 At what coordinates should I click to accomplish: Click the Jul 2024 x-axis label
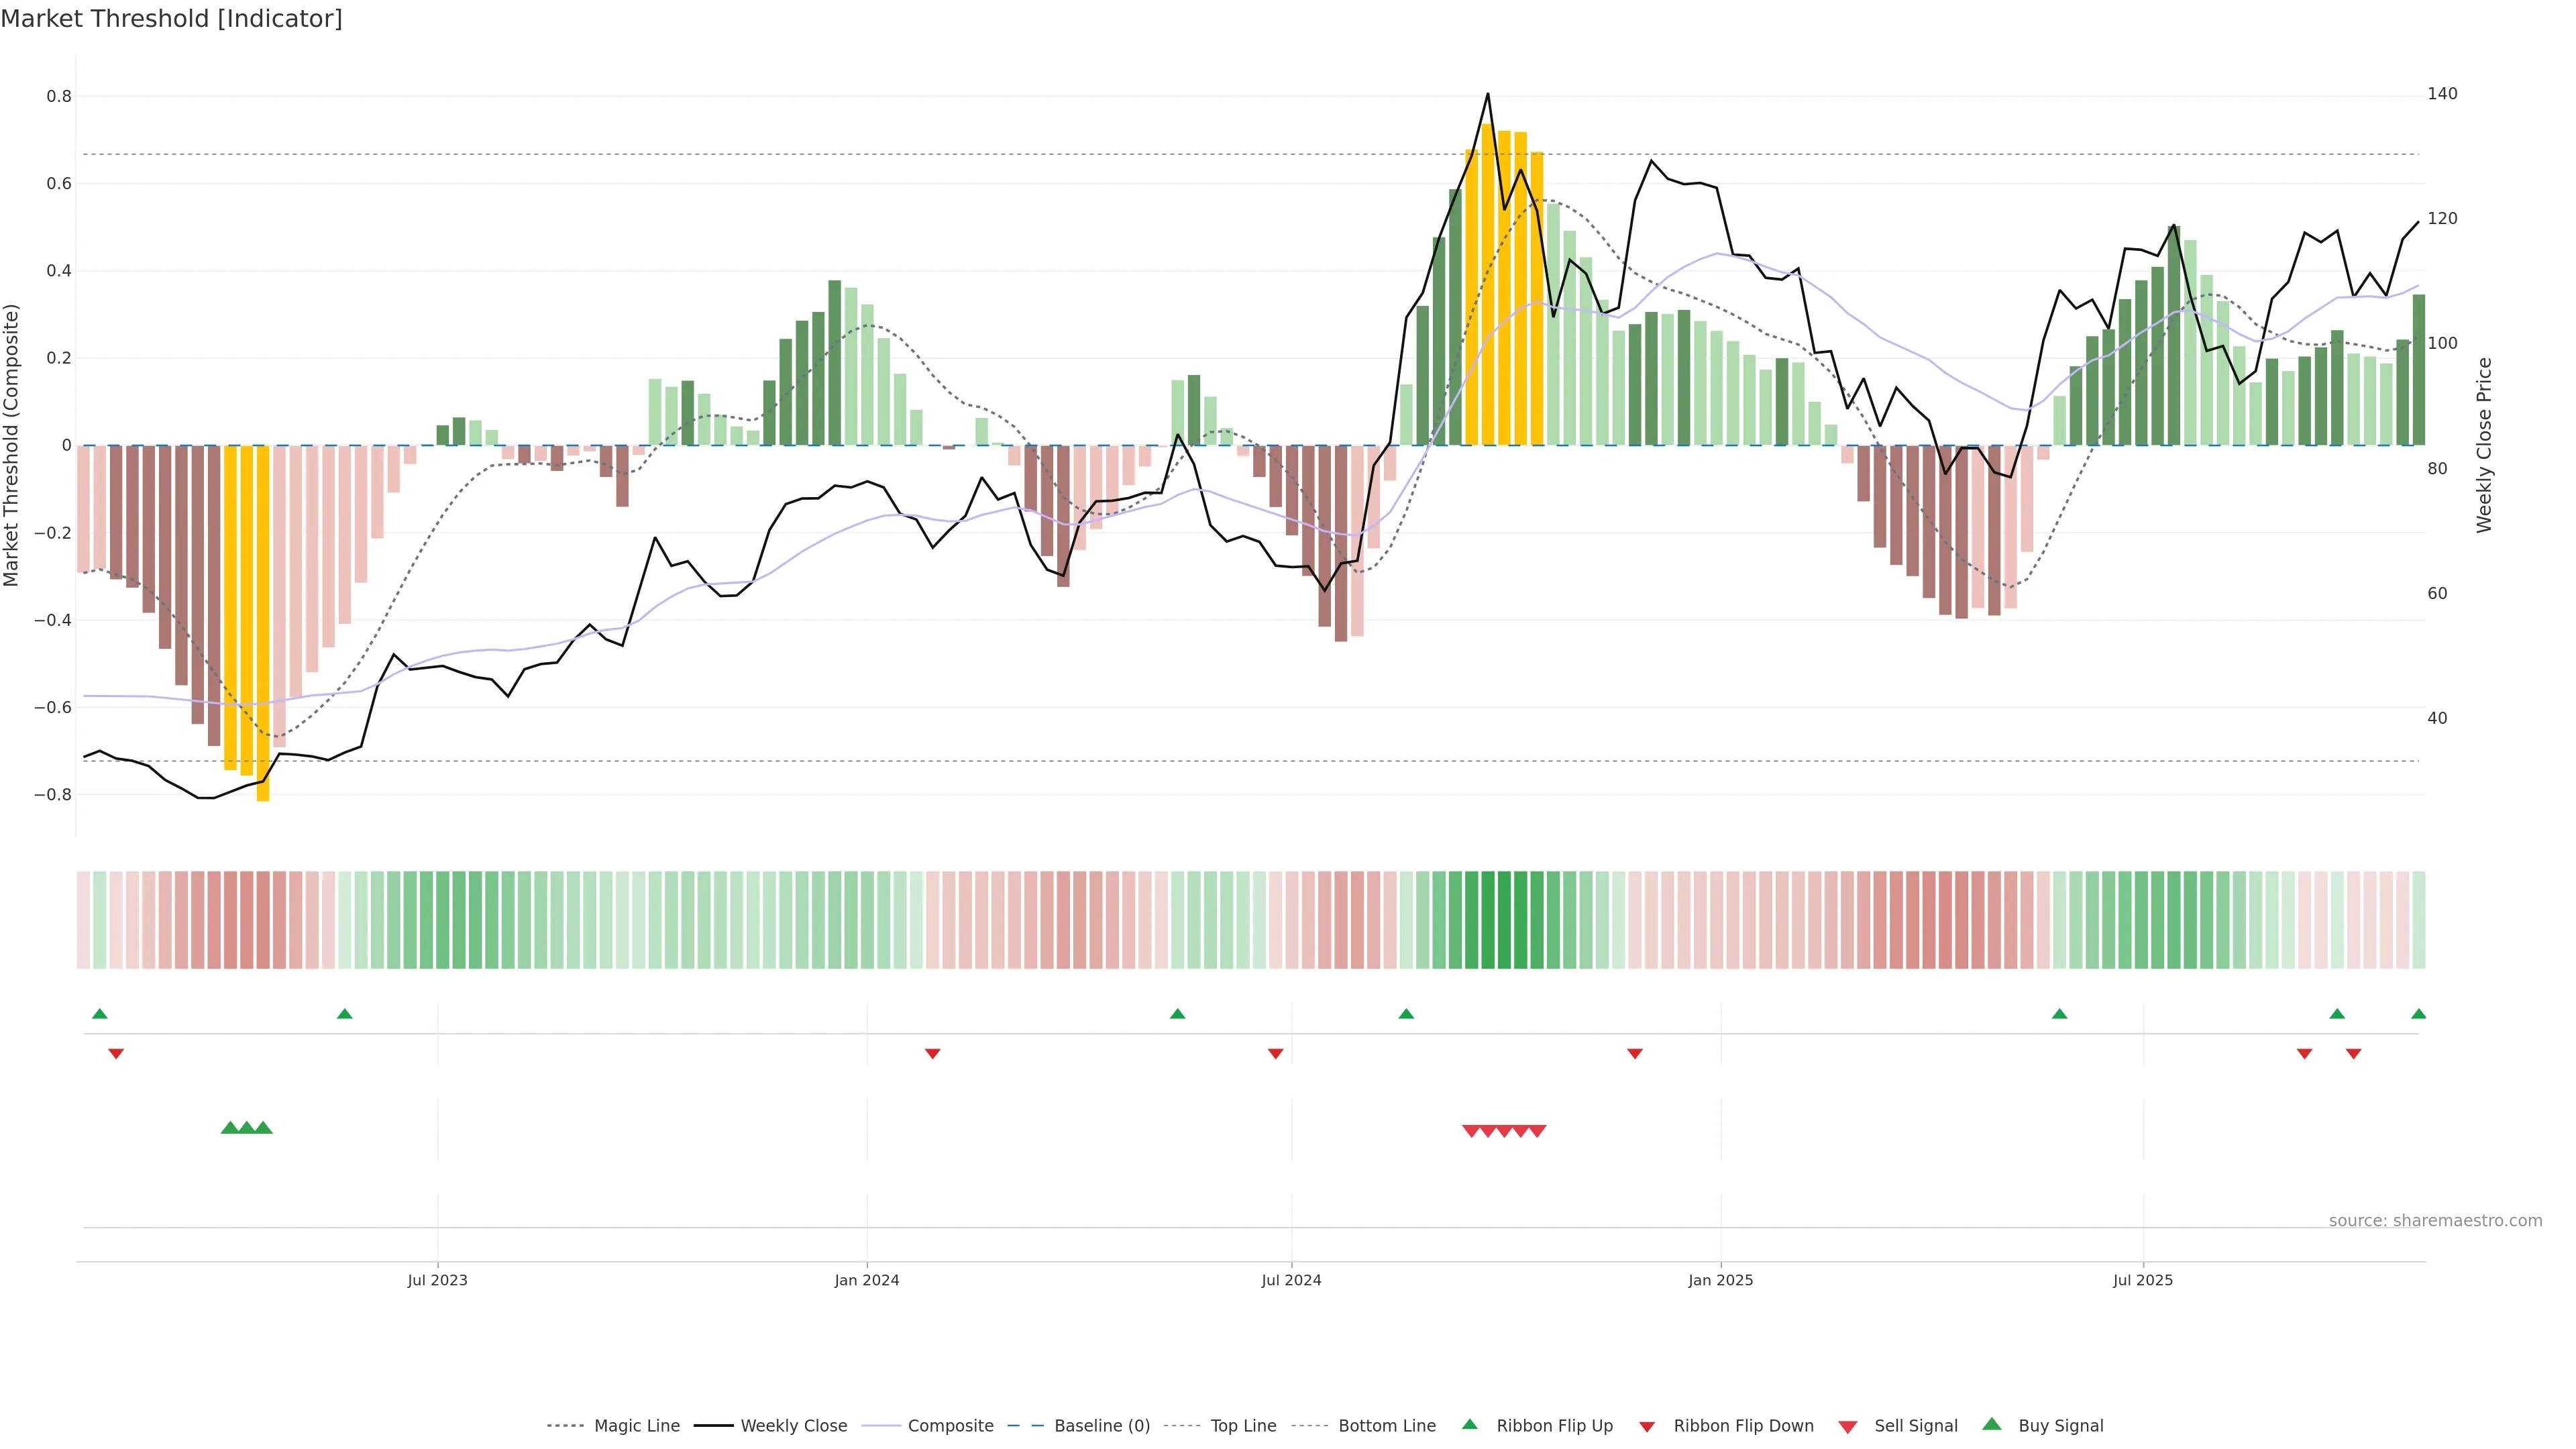point(1291,1280)
